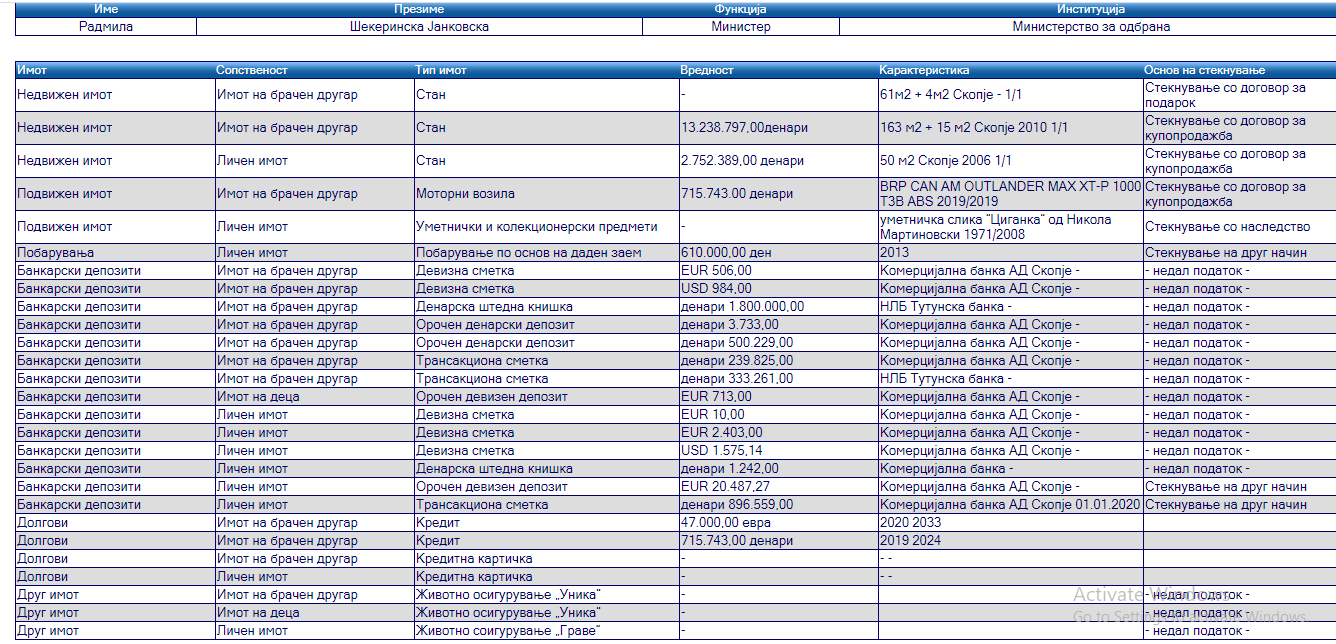Click the deposit value 'EUR 10,00'
1336x644 pixels.
point(712,415)
